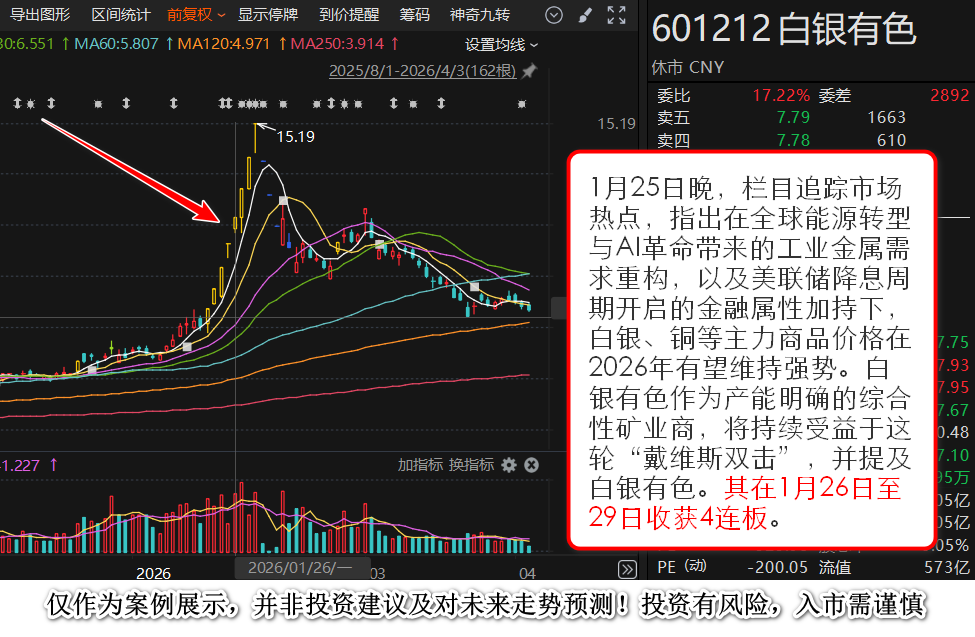Open the 前复权 adjustment dropdown

[195, 15]
